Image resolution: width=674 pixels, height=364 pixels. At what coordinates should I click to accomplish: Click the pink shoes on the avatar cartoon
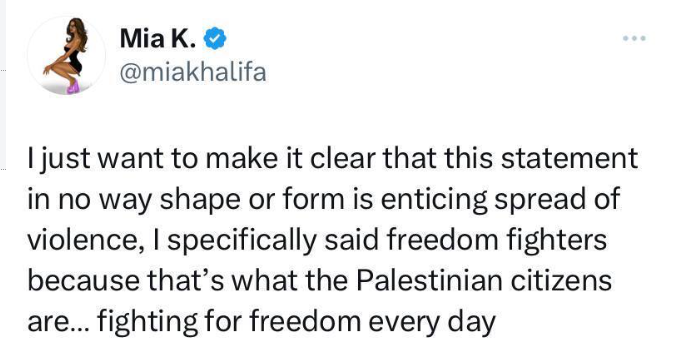coord(72,87)
